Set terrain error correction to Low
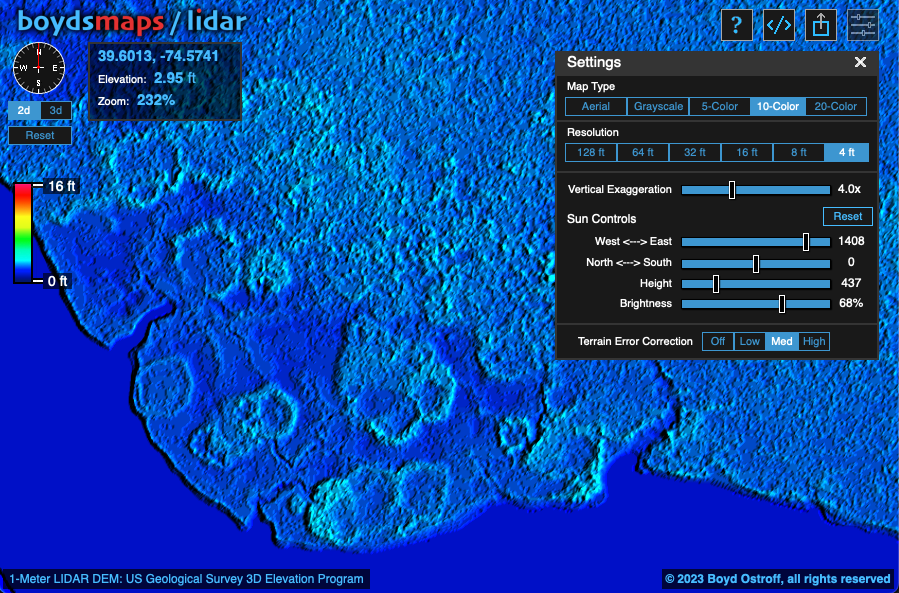This screenshot has height=593, width=899. coord(749,341)
